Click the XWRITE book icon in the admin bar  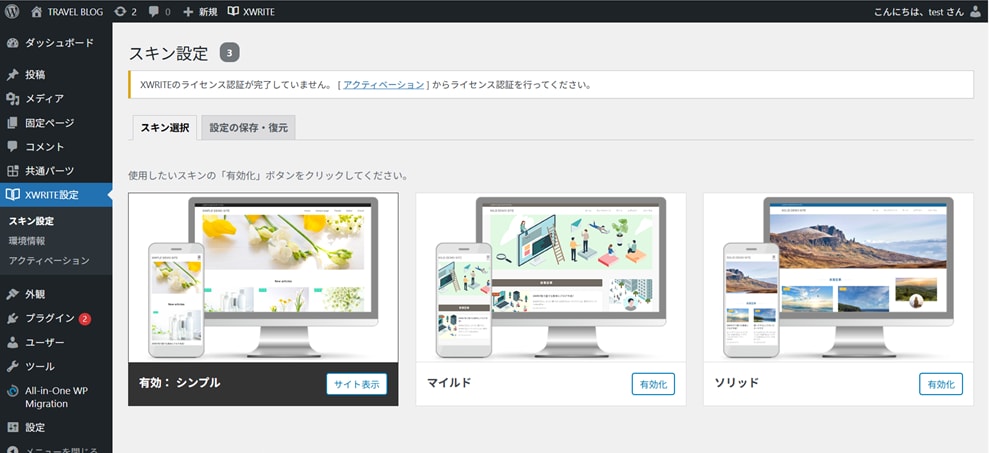[x=233, y=11]
